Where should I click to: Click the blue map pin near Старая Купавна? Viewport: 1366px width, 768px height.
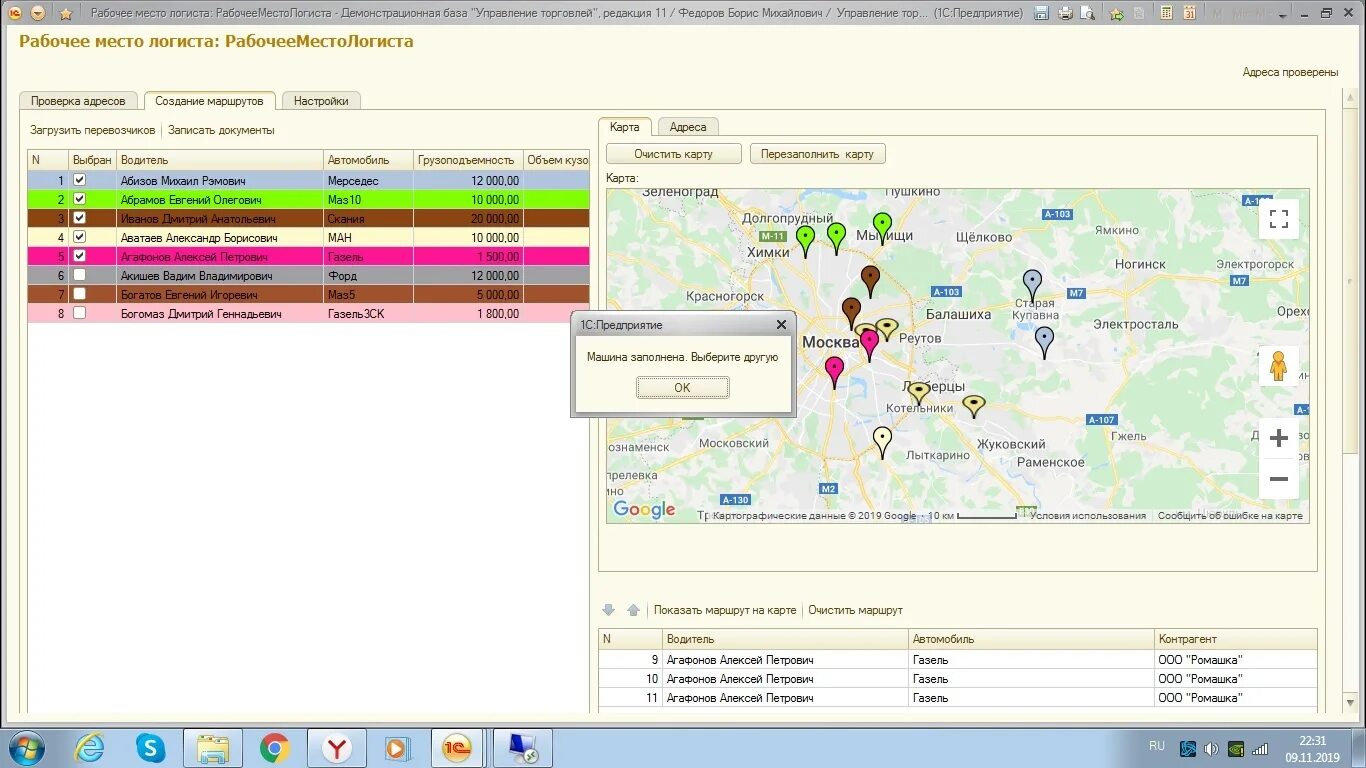pyautogui.click(x=1032, y=285)
